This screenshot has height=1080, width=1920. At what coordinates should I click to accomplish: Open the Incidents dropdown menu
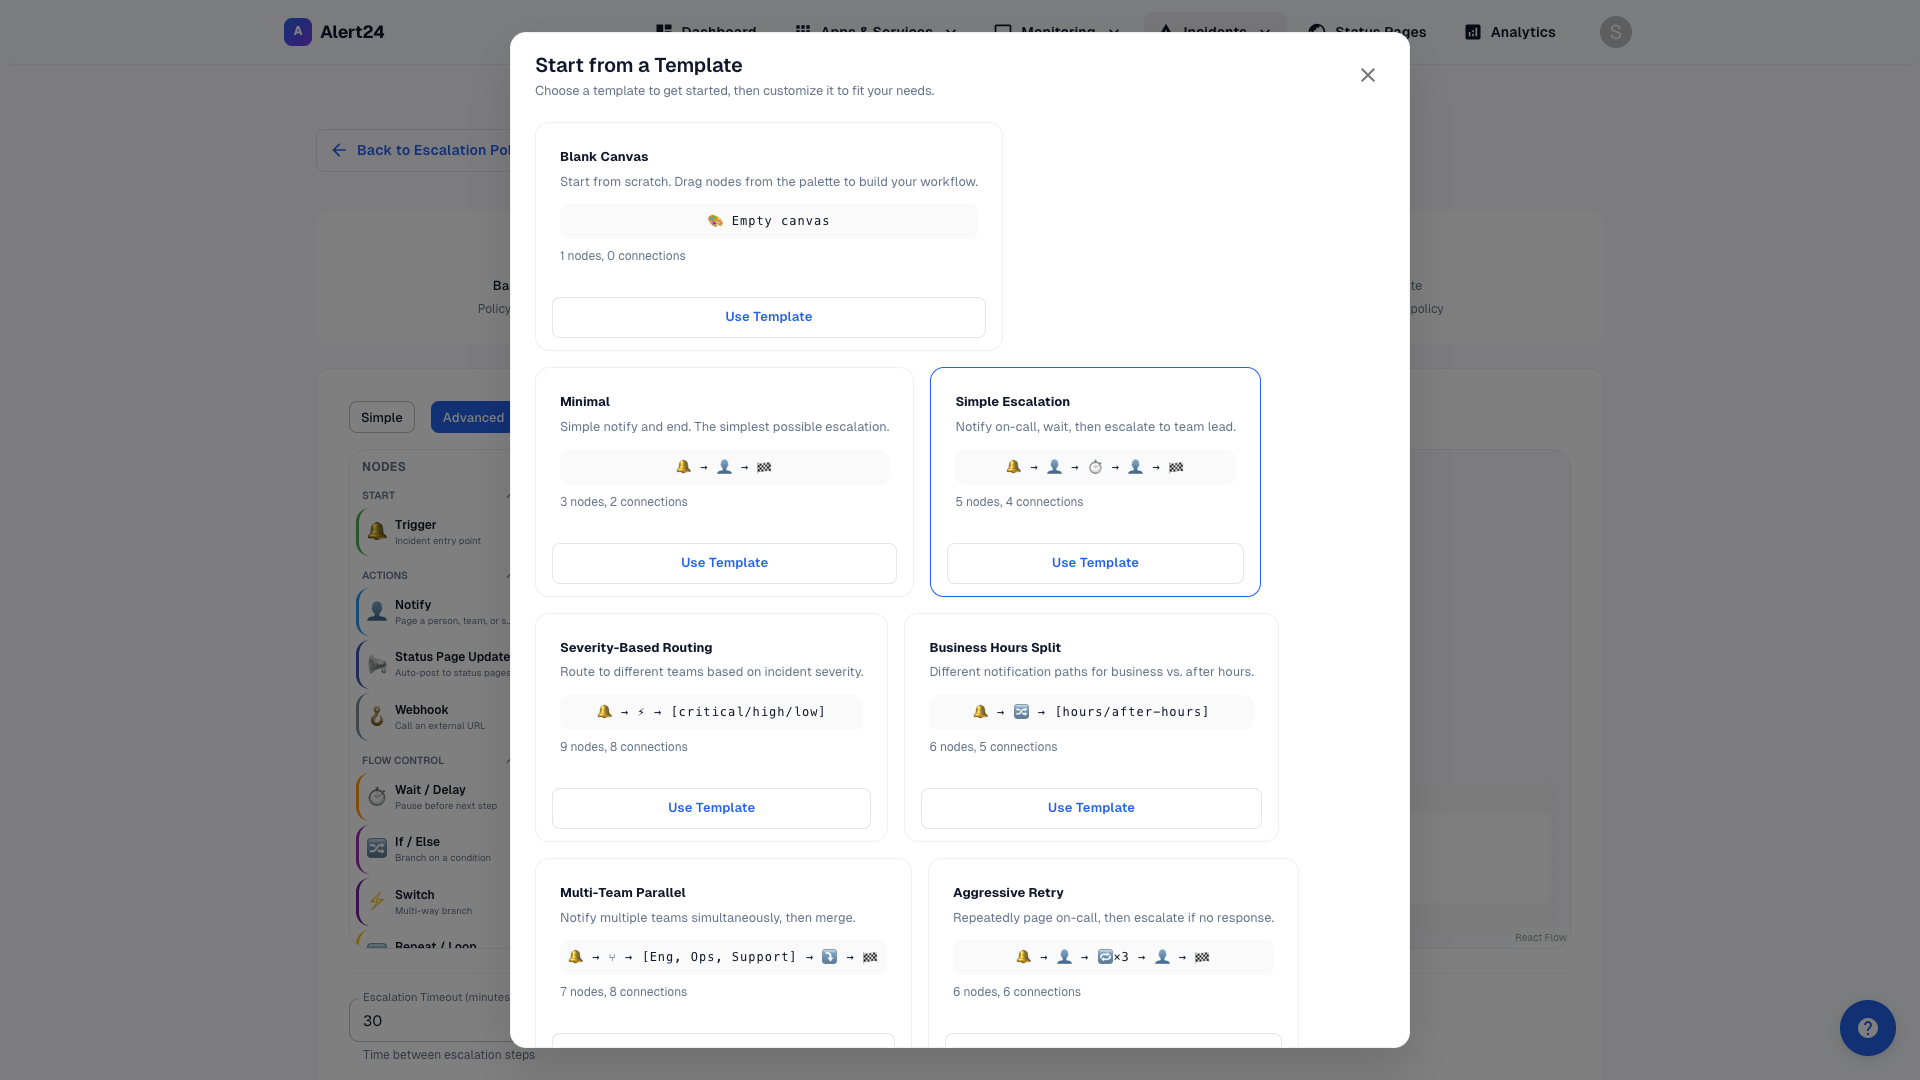[1214, 32]
